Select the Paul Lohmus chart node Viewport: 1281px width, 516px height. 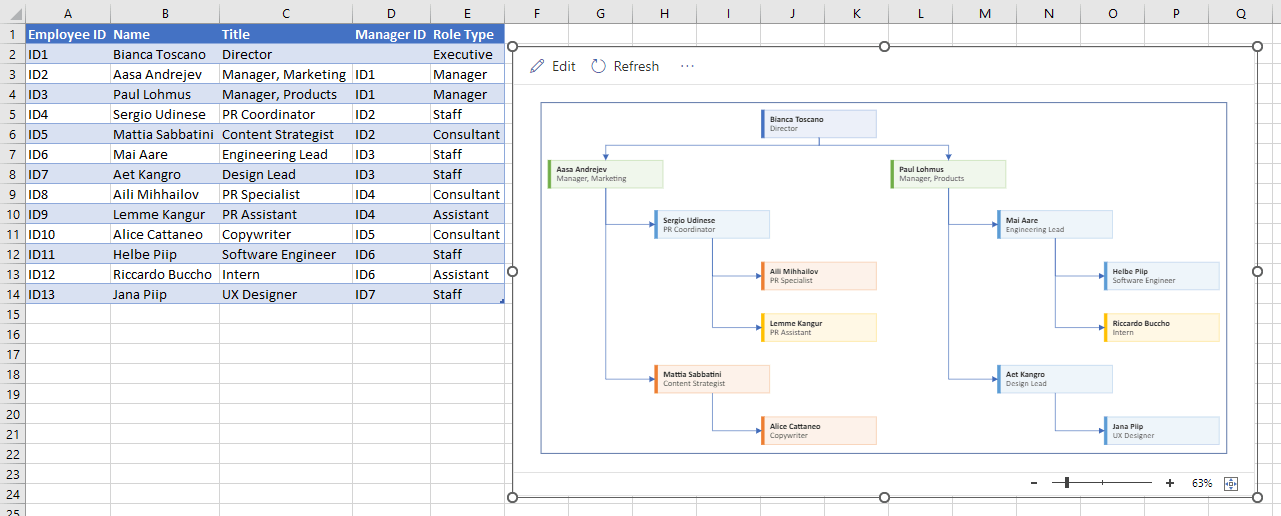[x=948, y=174]
